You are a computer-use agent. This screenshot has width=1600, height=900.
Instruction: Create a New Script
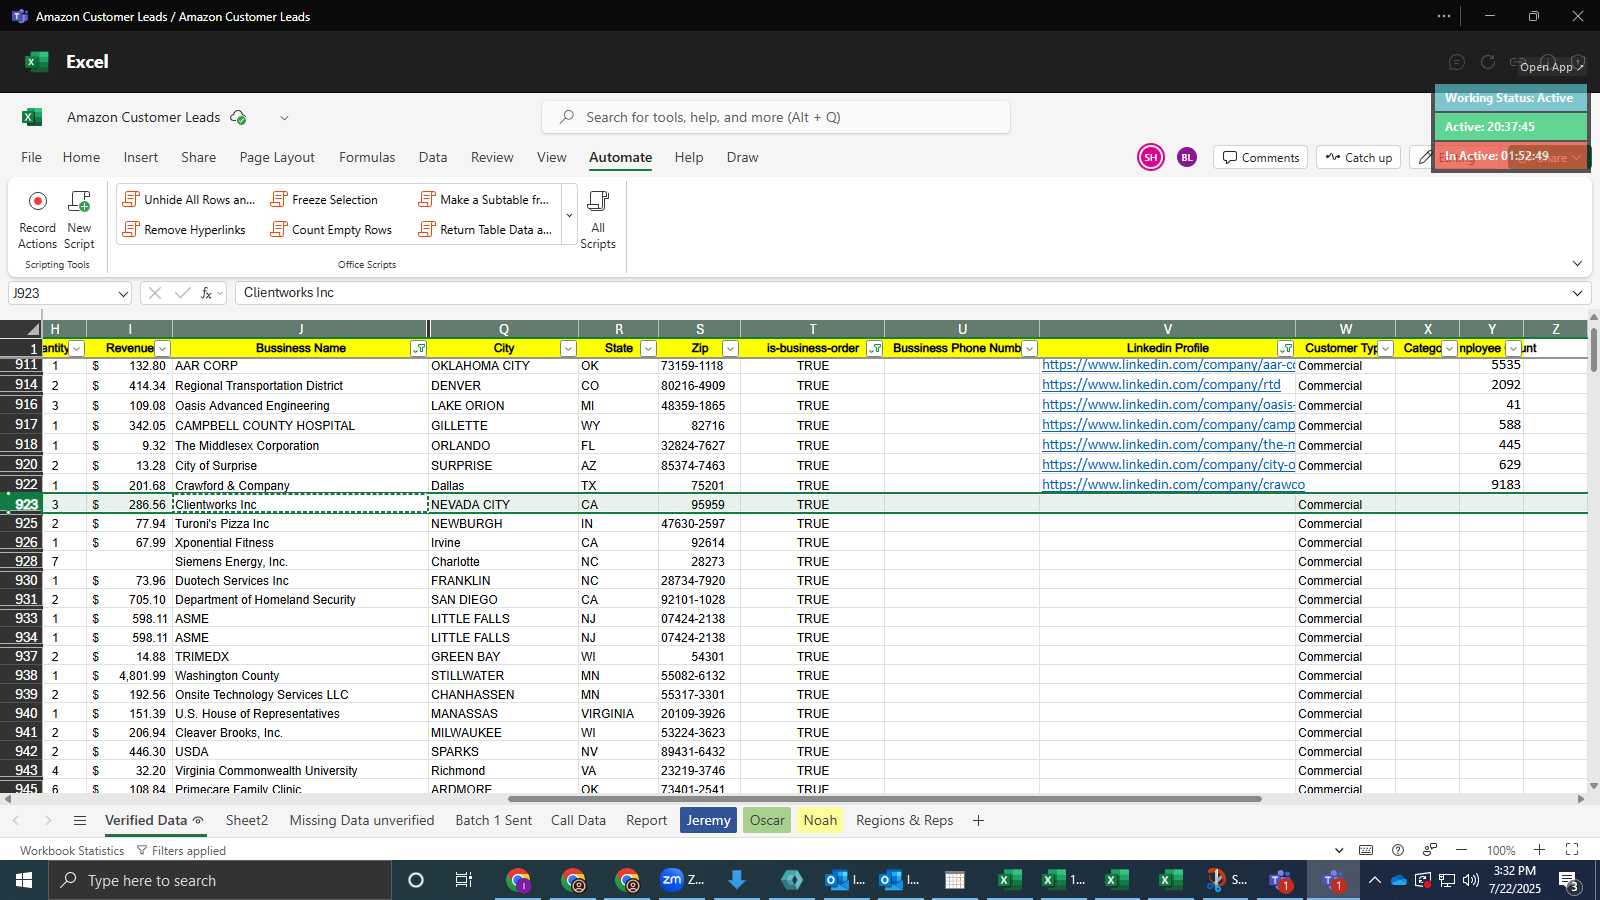coord(79,219)
